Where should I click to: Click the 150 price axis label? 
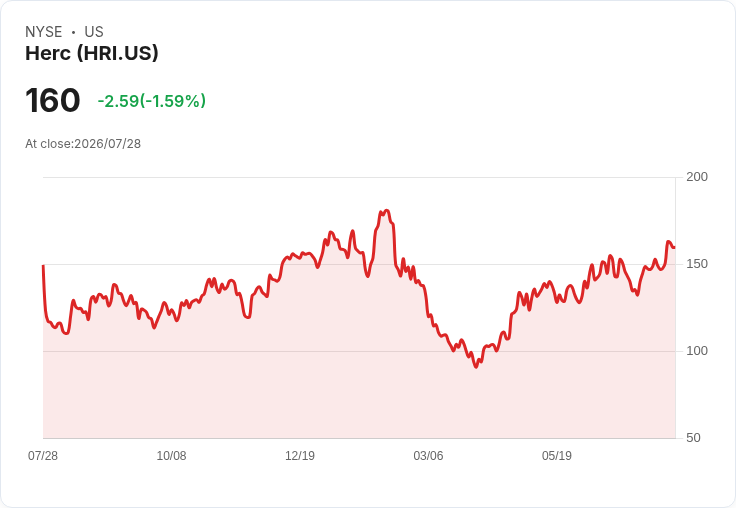697,264
